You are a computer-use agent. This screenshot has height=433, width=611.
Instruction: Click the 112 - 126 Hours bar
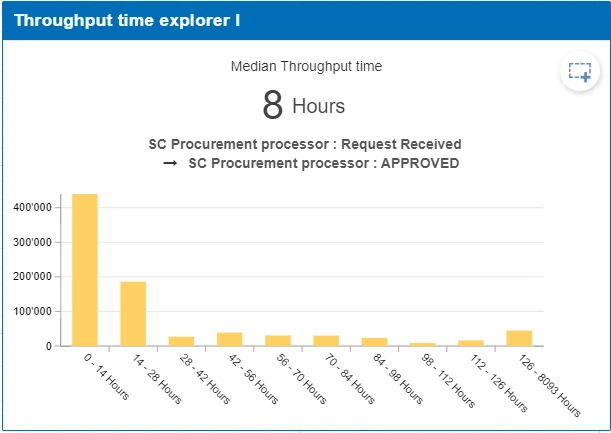471,343
